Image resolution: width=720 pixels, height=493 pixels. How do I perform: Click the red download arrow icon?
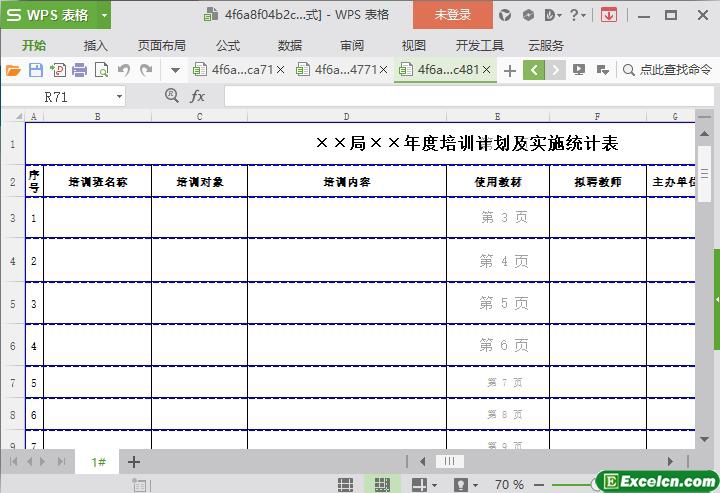[608, 16]
